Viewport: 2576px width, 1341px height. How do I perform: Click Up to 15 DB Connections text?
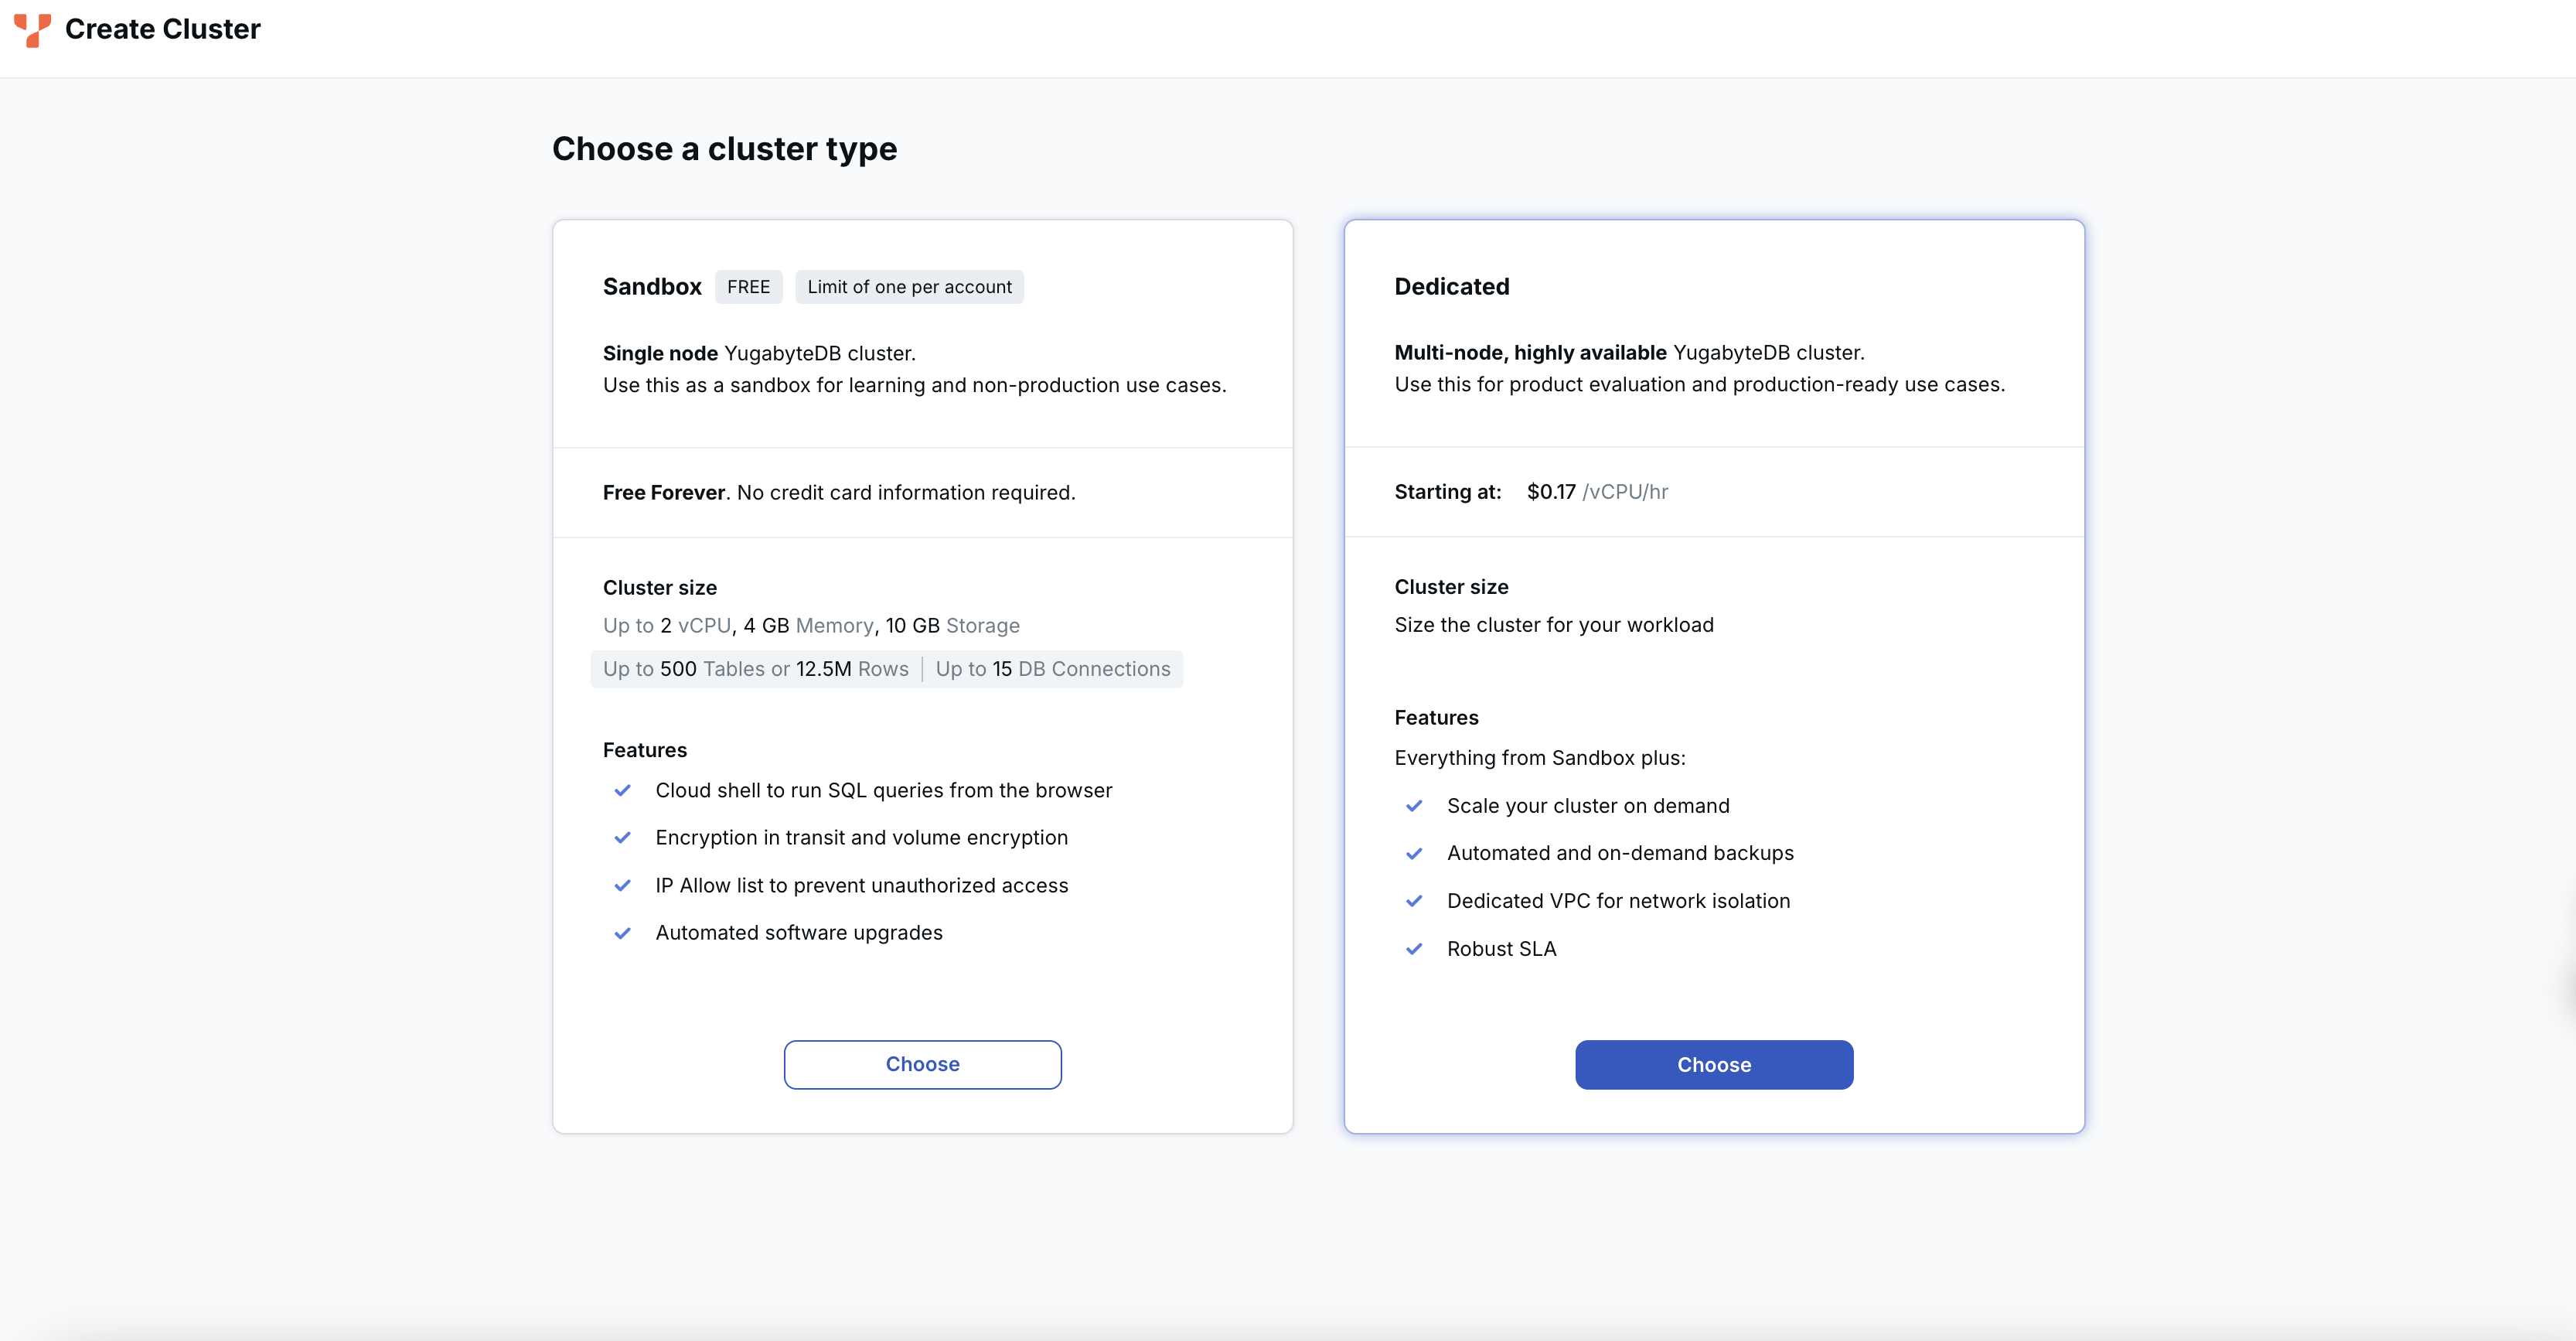point(1052,669)
